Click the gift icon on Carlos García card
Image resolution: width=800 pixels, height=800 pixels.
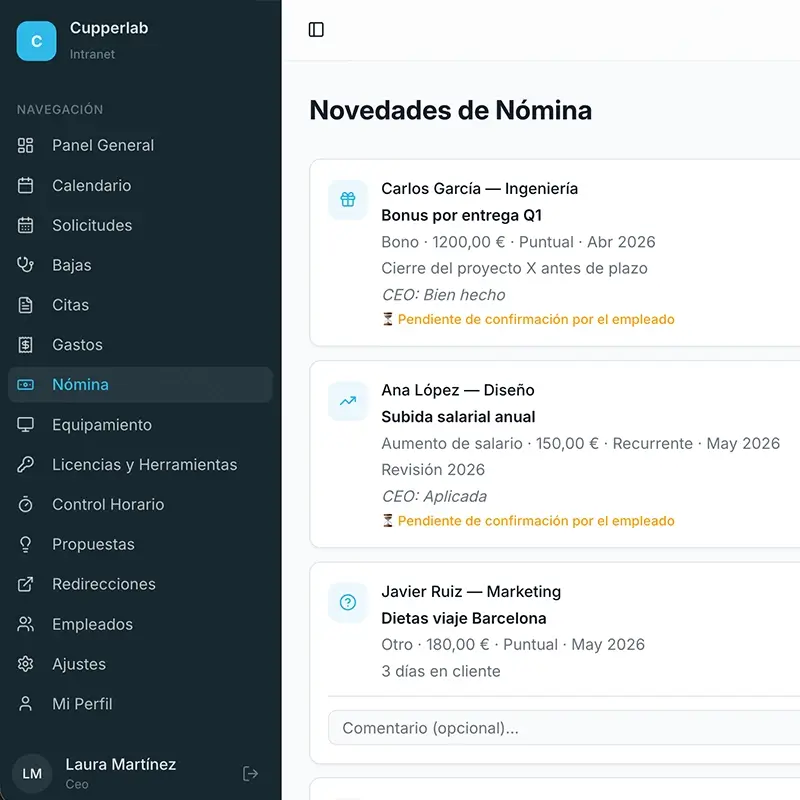point(348,199)
